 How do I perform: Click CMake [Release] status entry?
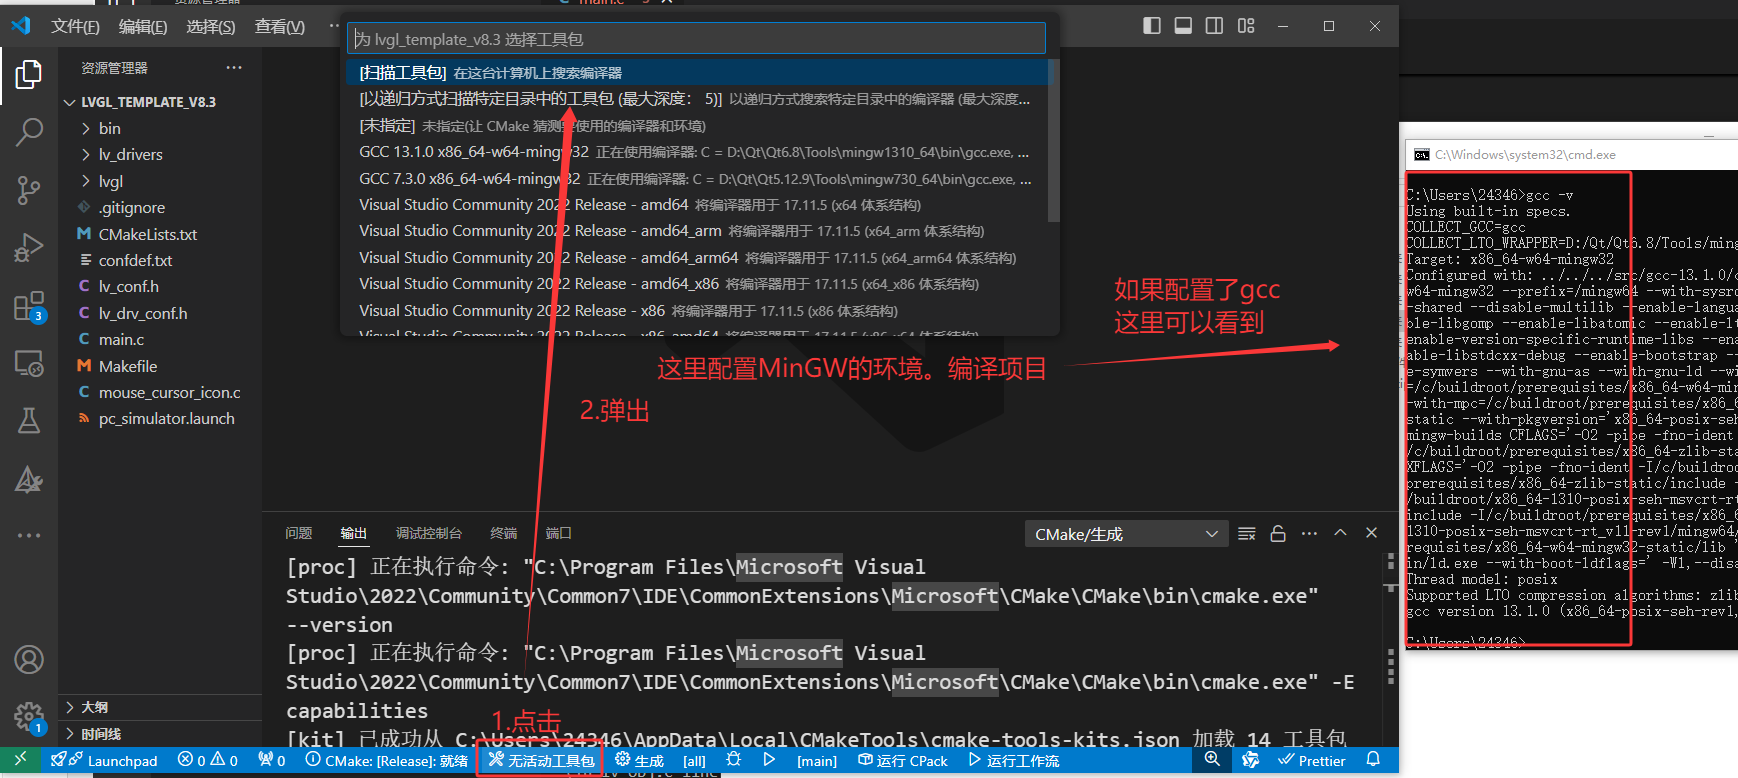click(387, 760)
